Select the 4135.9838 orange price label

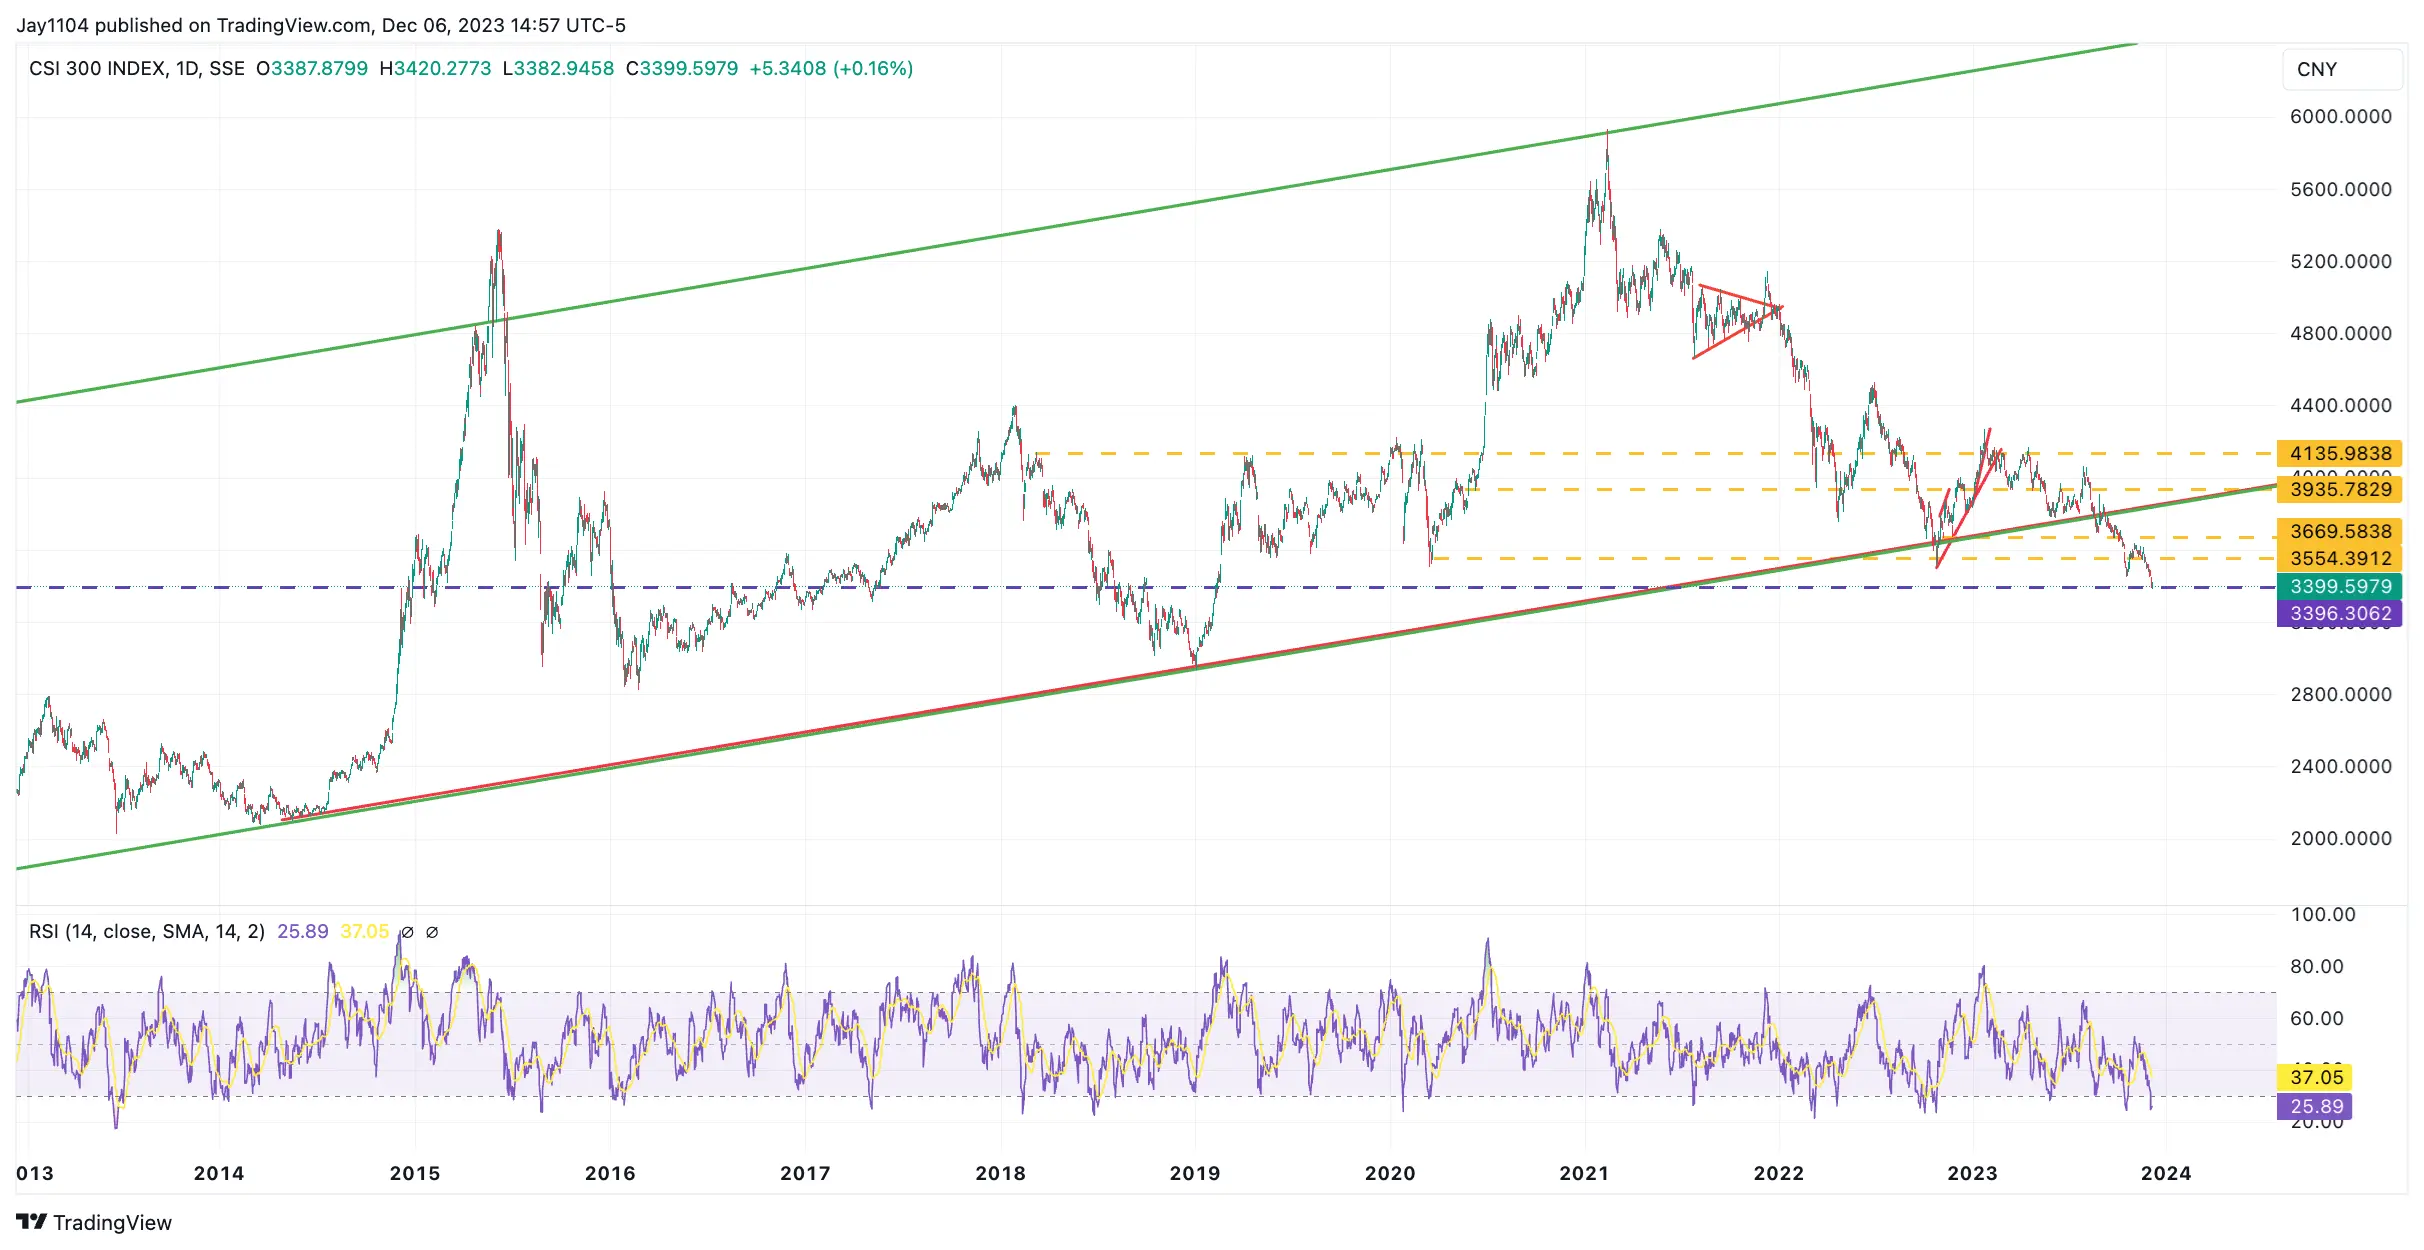click(x=2340, y=453)
